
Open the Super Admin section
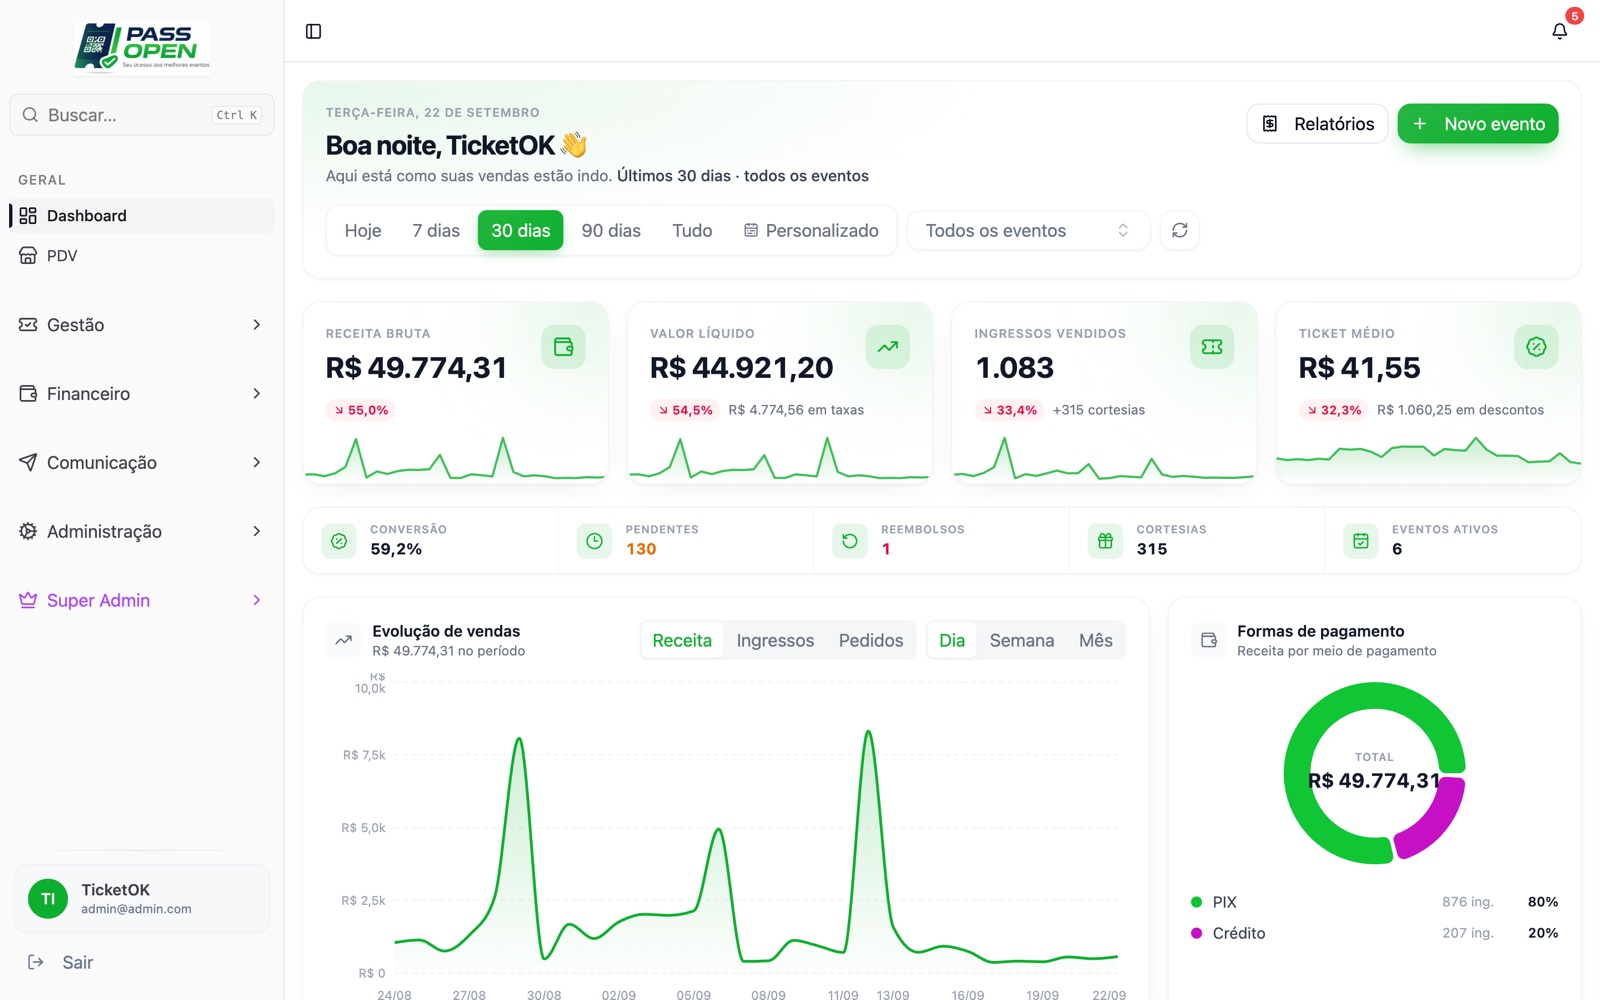tap(142, 600)
